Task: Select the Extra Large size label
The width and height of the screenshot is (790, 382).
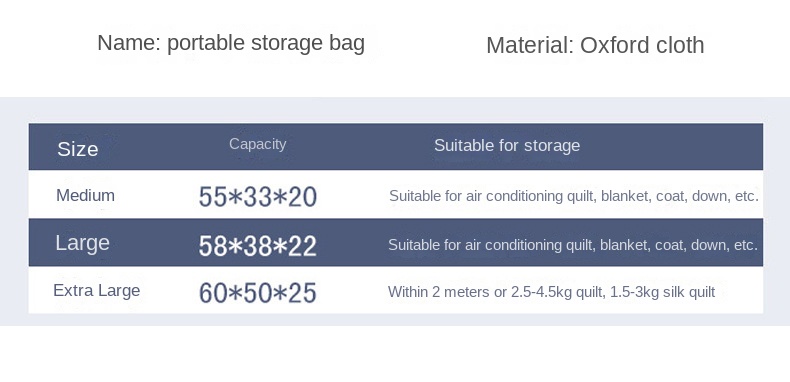Action: click(96, 291)
